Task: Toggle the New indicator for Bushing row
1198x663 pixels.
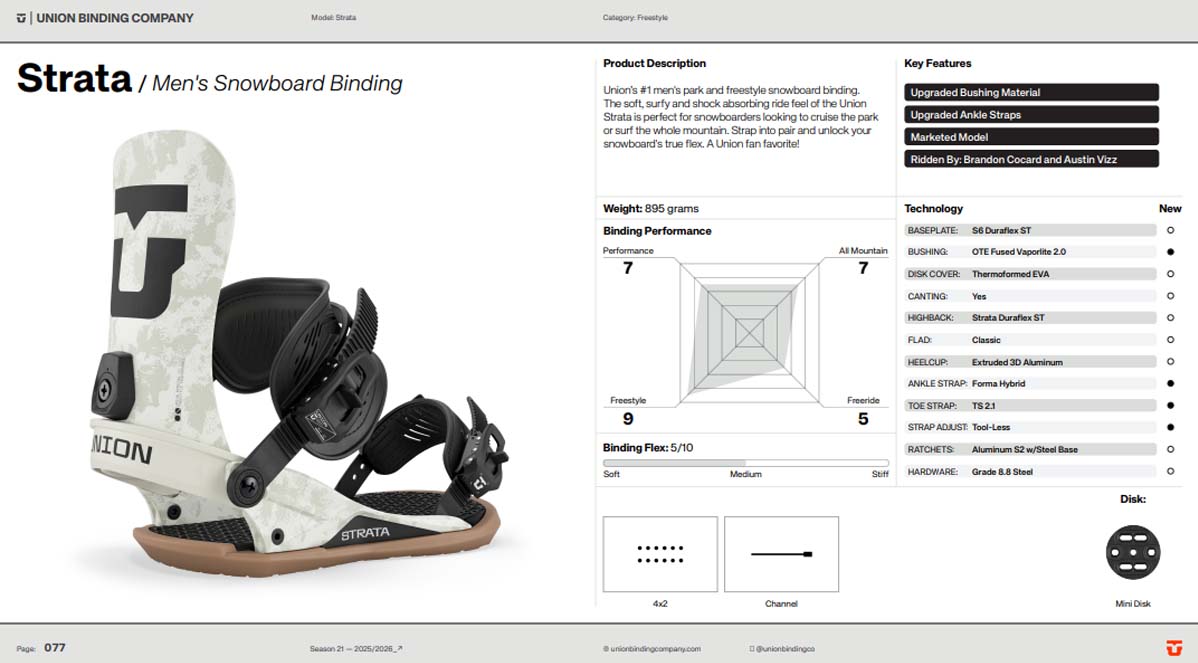Action: point(1170,252)
